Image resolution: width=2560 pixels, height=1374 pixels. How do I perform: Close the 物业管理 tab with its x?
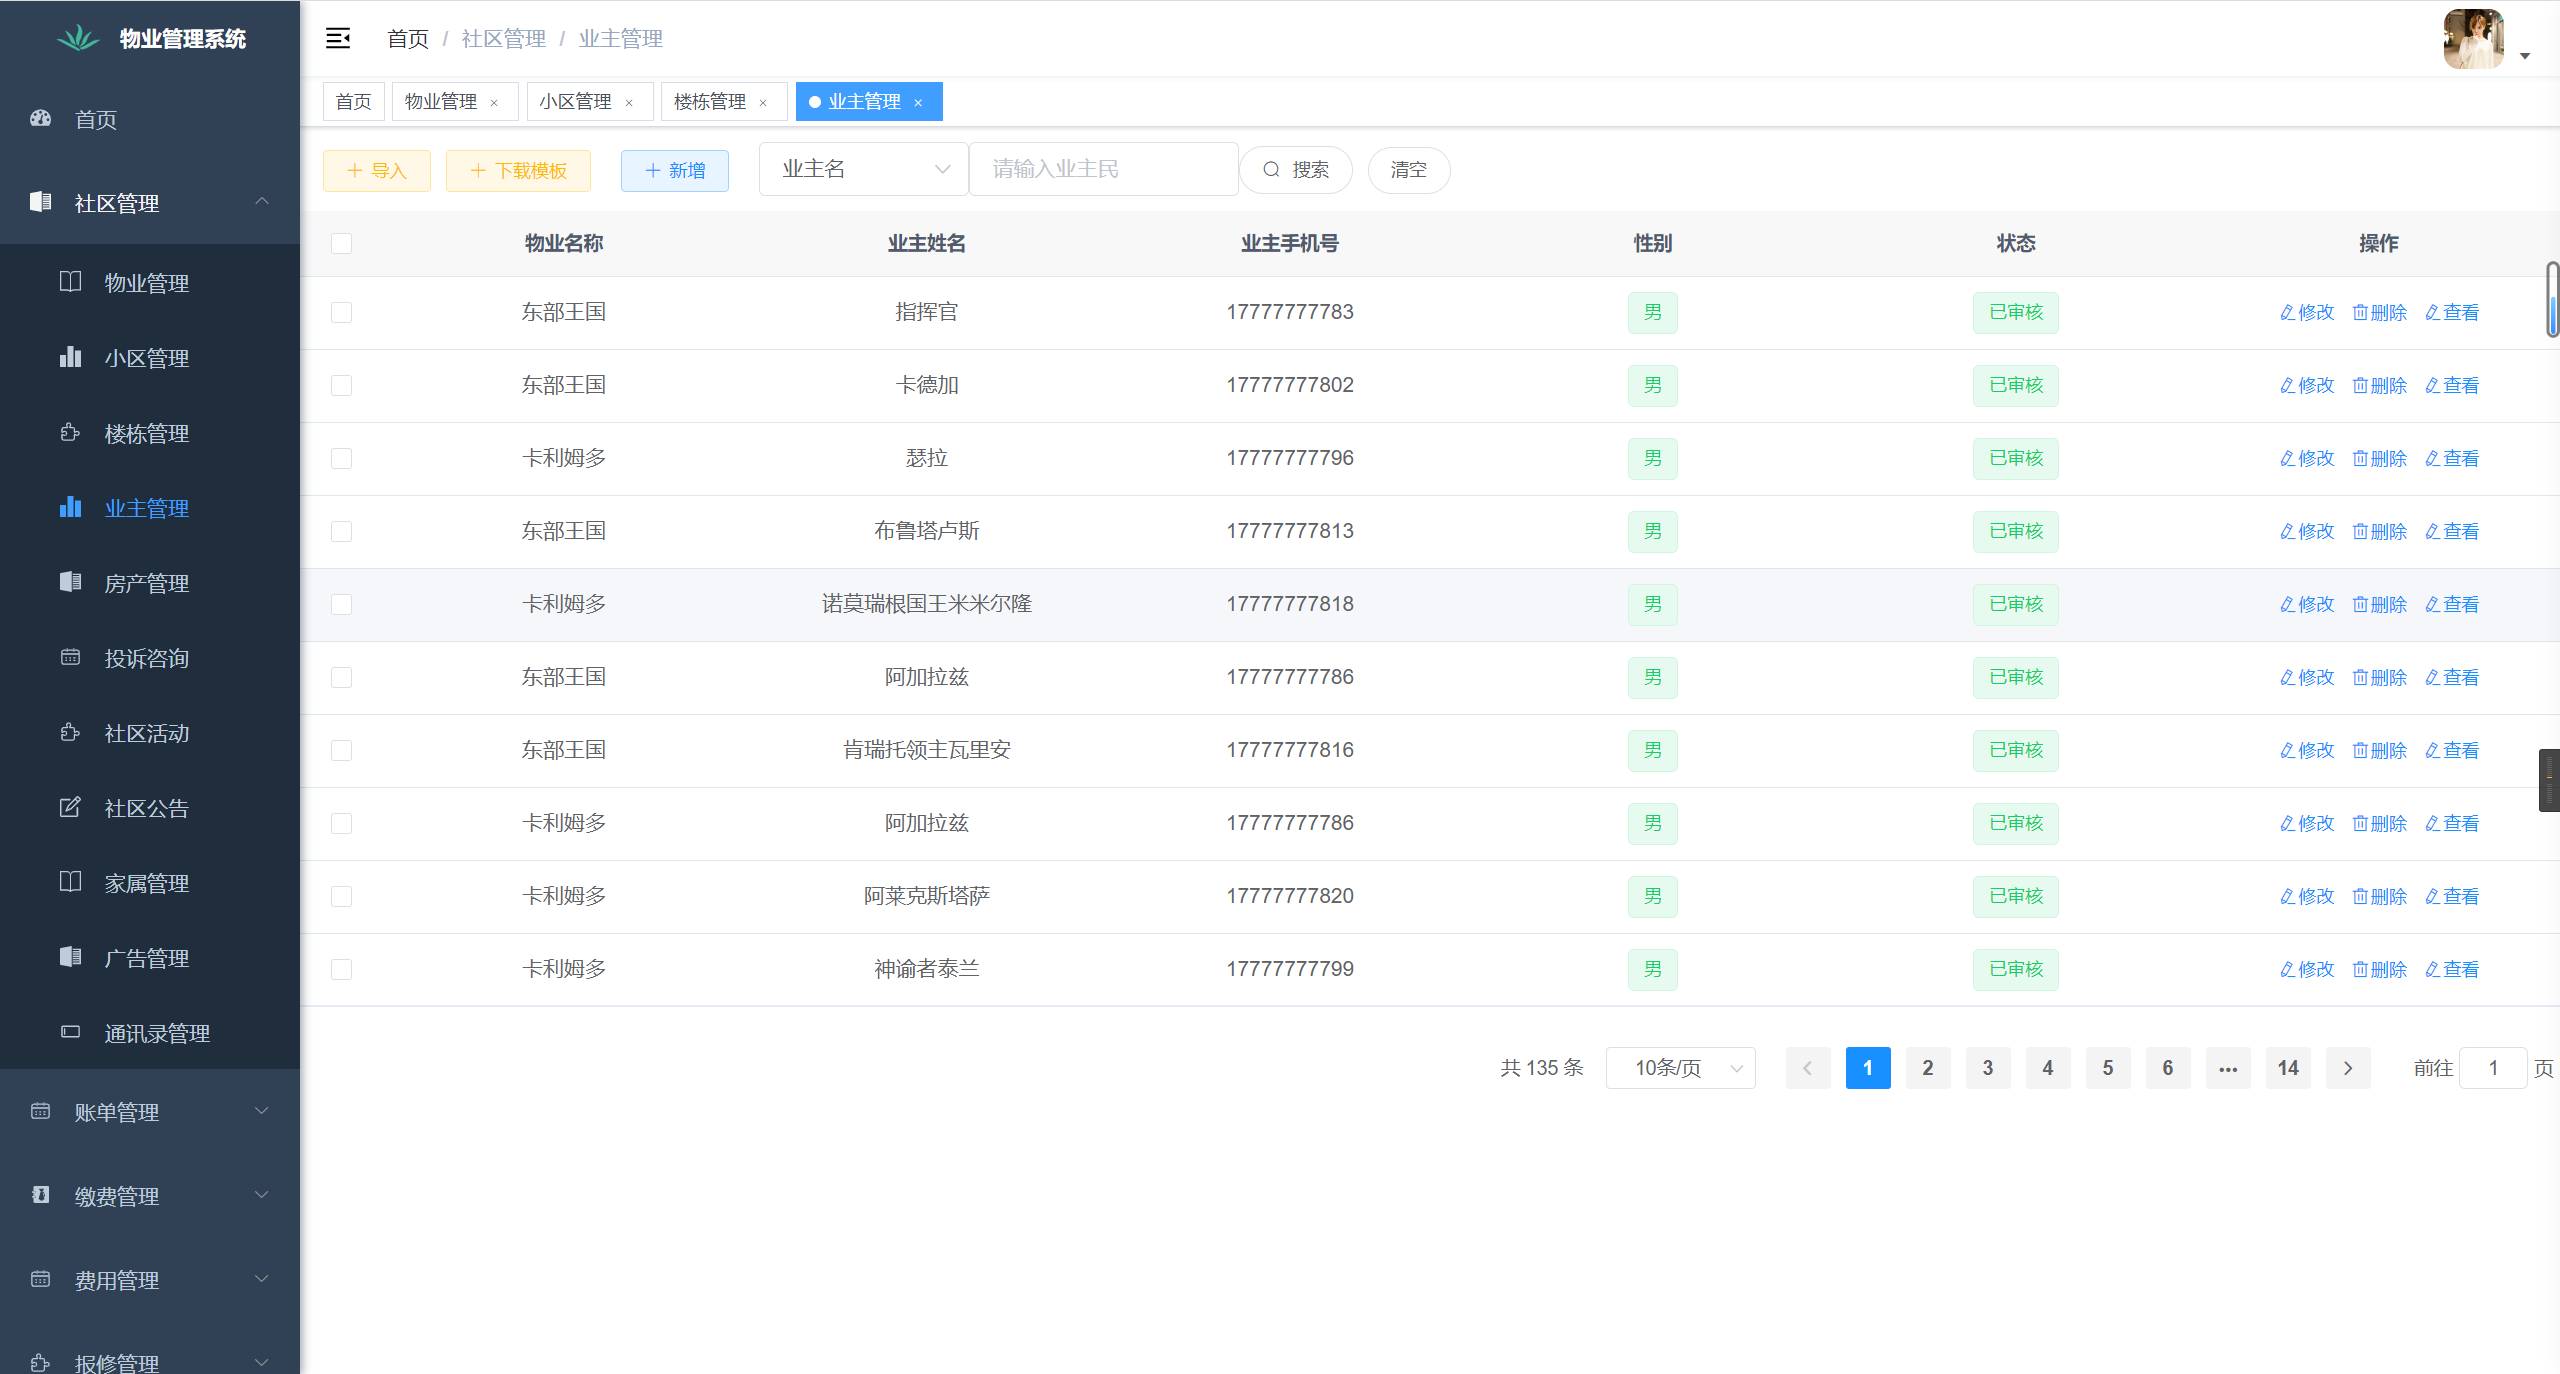(494, 102)
